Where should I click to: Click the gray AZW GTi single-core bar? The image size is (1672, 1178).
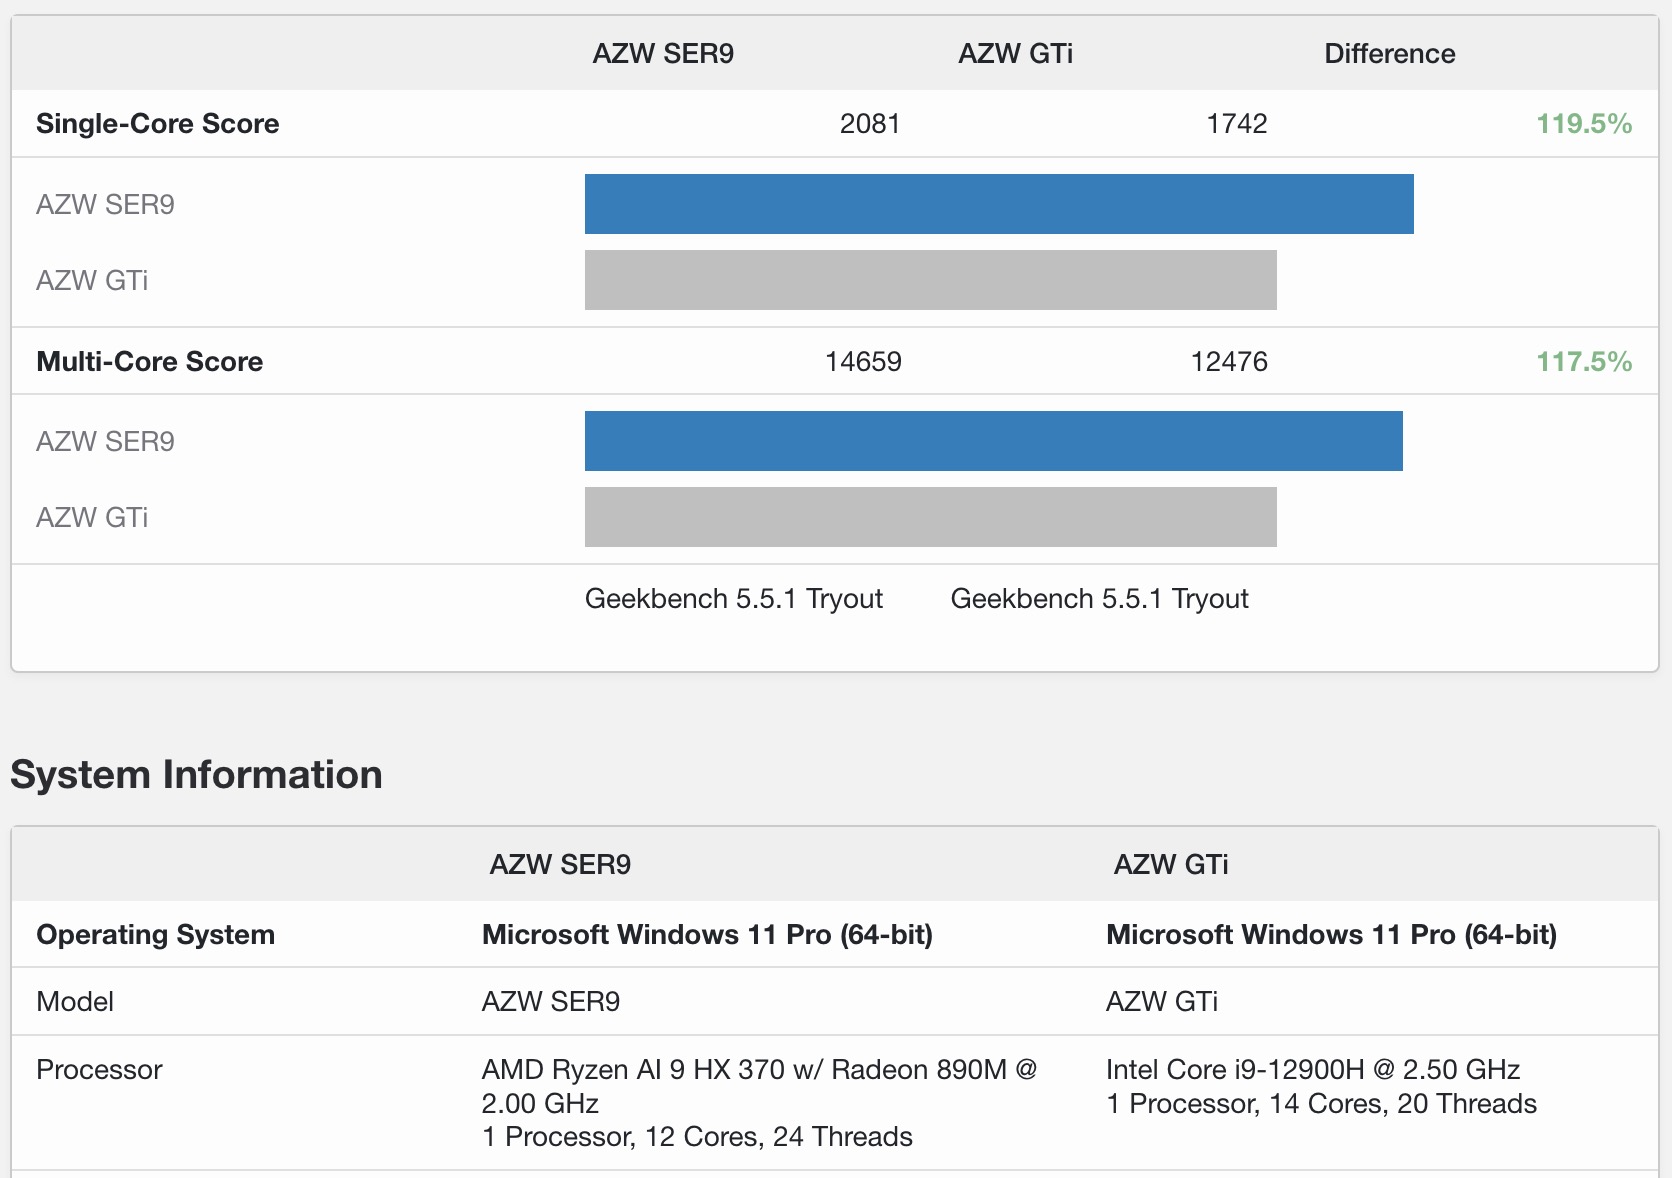(930, 280)
